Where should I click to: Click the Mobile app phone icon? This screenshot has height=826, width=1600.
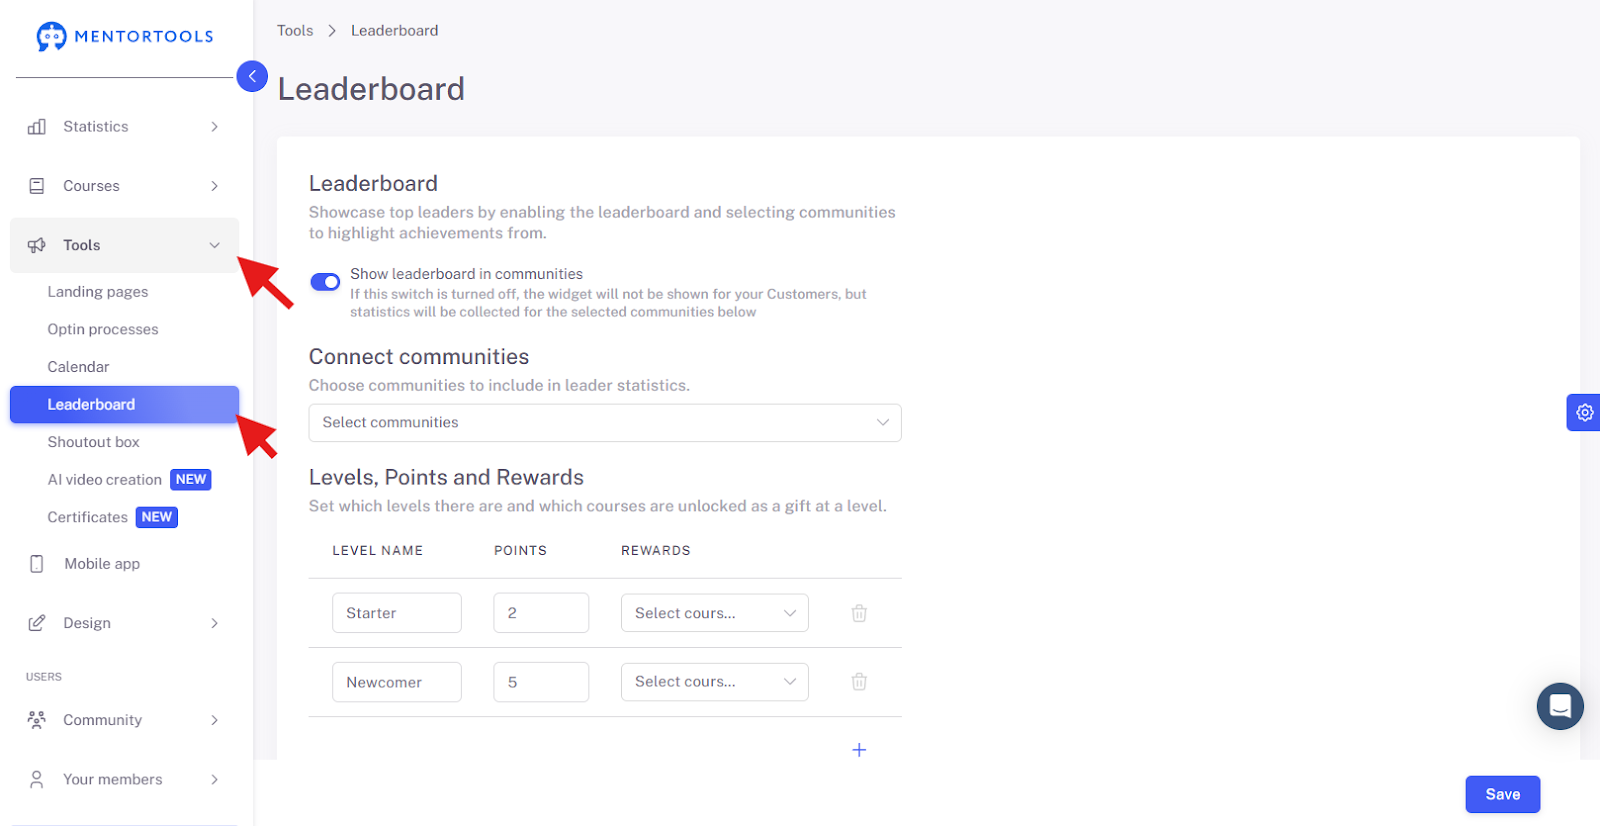point(37,564)
